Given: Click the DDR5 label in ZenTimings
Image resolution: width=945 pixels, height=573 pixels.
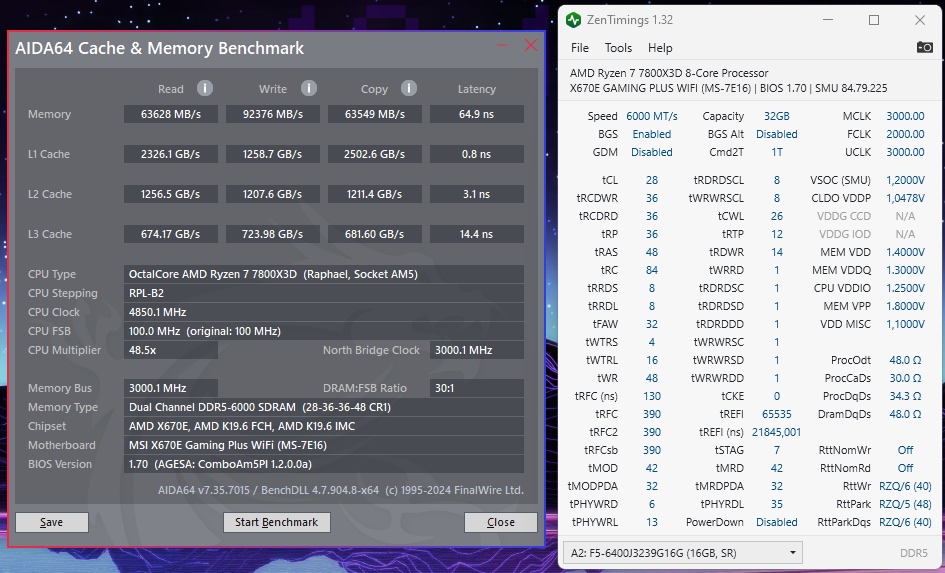Looking at the screenshot, I should tap(913, 553).
